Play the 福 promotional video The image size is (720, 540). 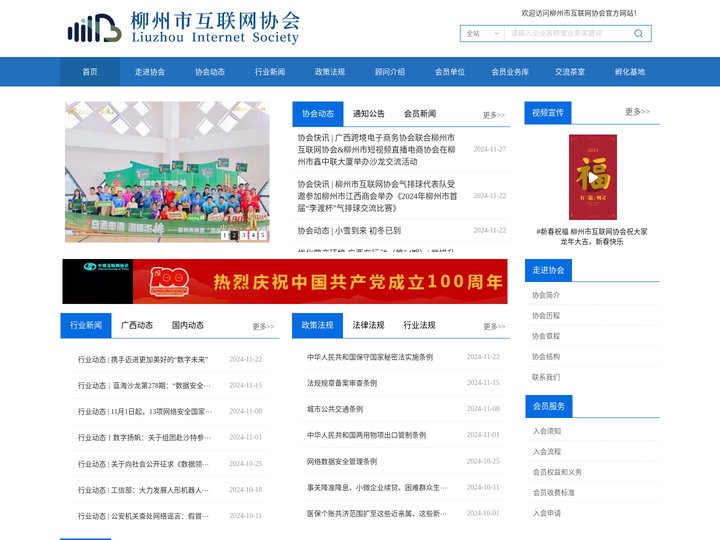click(x=593, y=177)
